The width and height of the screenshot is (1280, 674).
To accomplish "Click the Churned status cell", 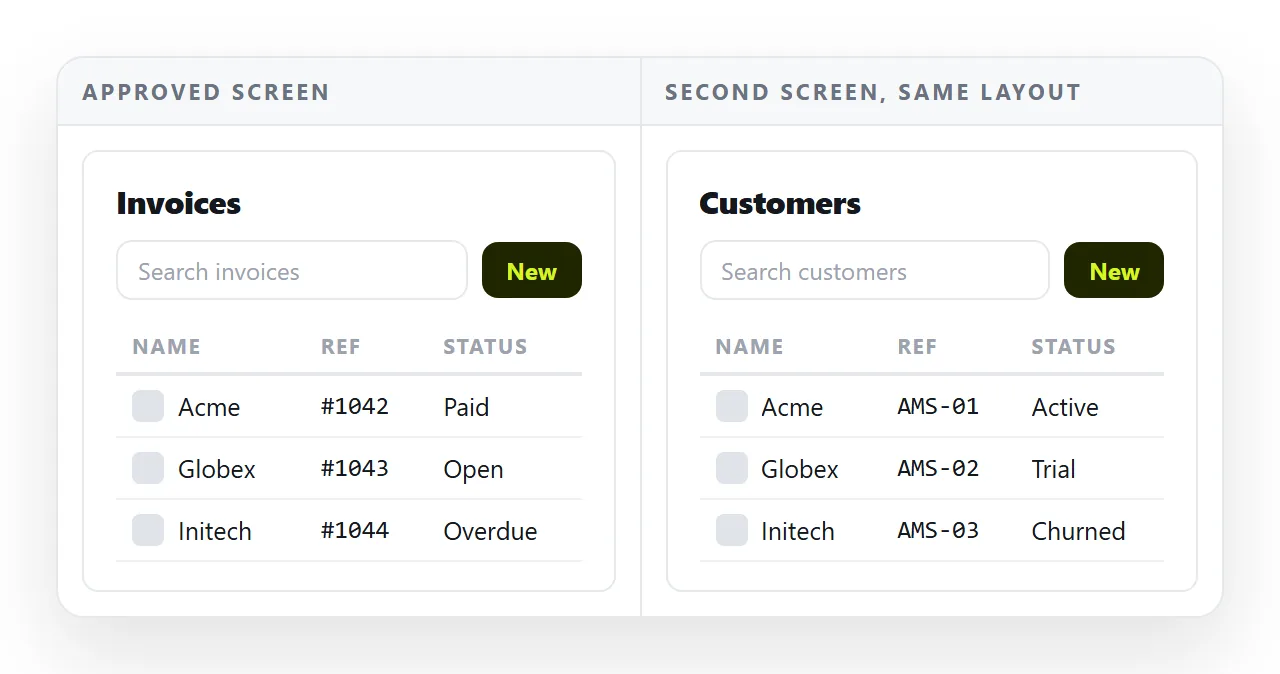I will (1078, 531).
